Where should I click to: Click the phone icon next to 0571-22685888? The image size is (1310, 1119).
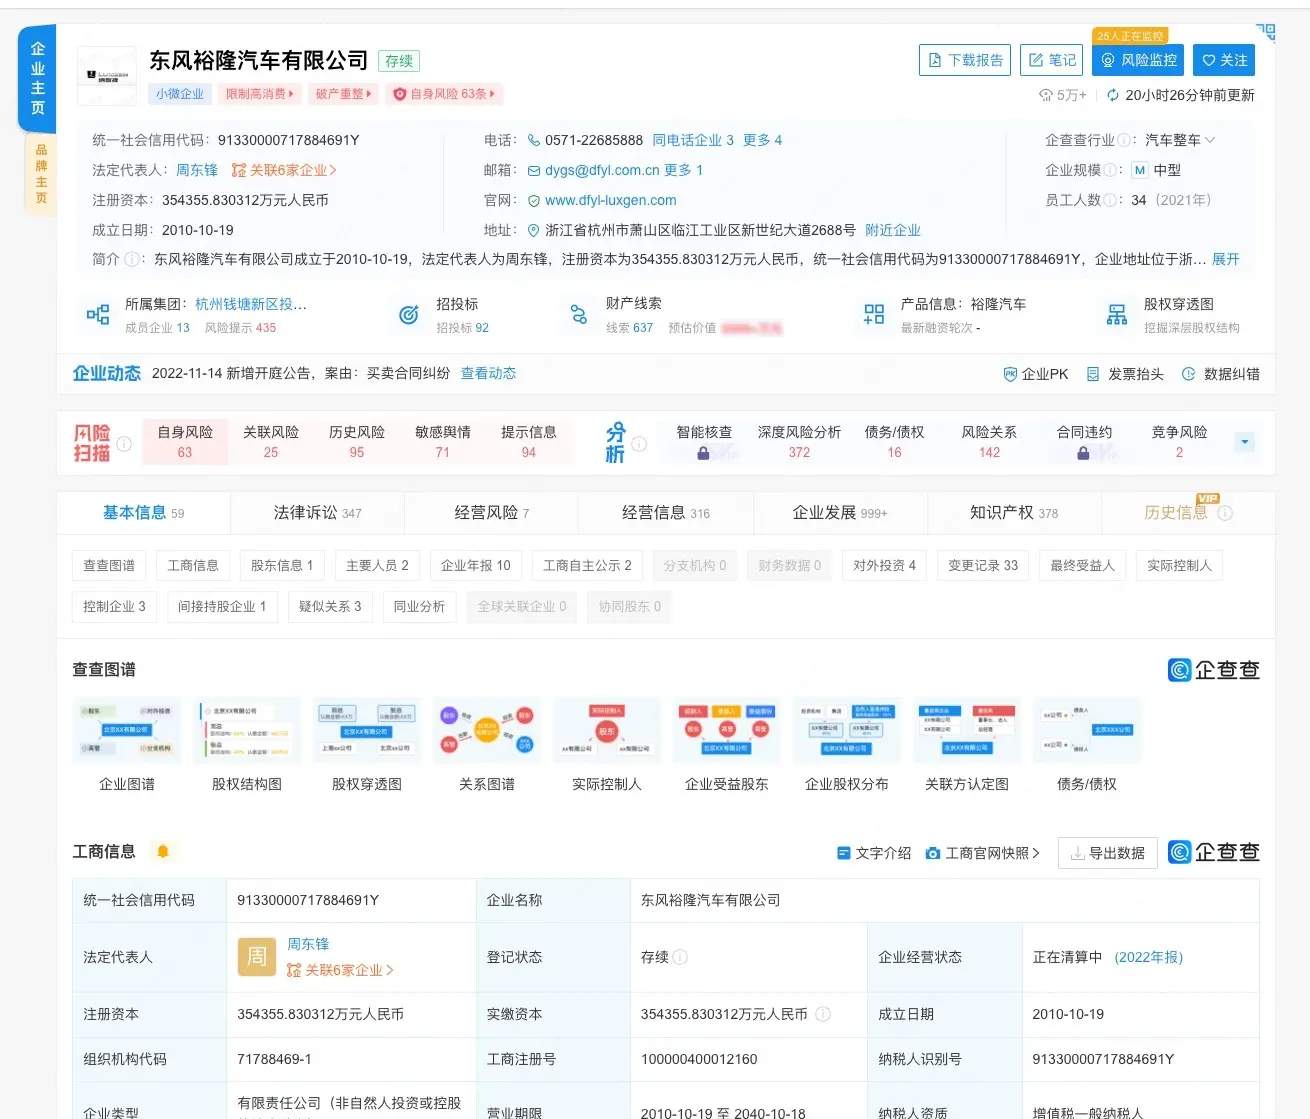[534, 140]
